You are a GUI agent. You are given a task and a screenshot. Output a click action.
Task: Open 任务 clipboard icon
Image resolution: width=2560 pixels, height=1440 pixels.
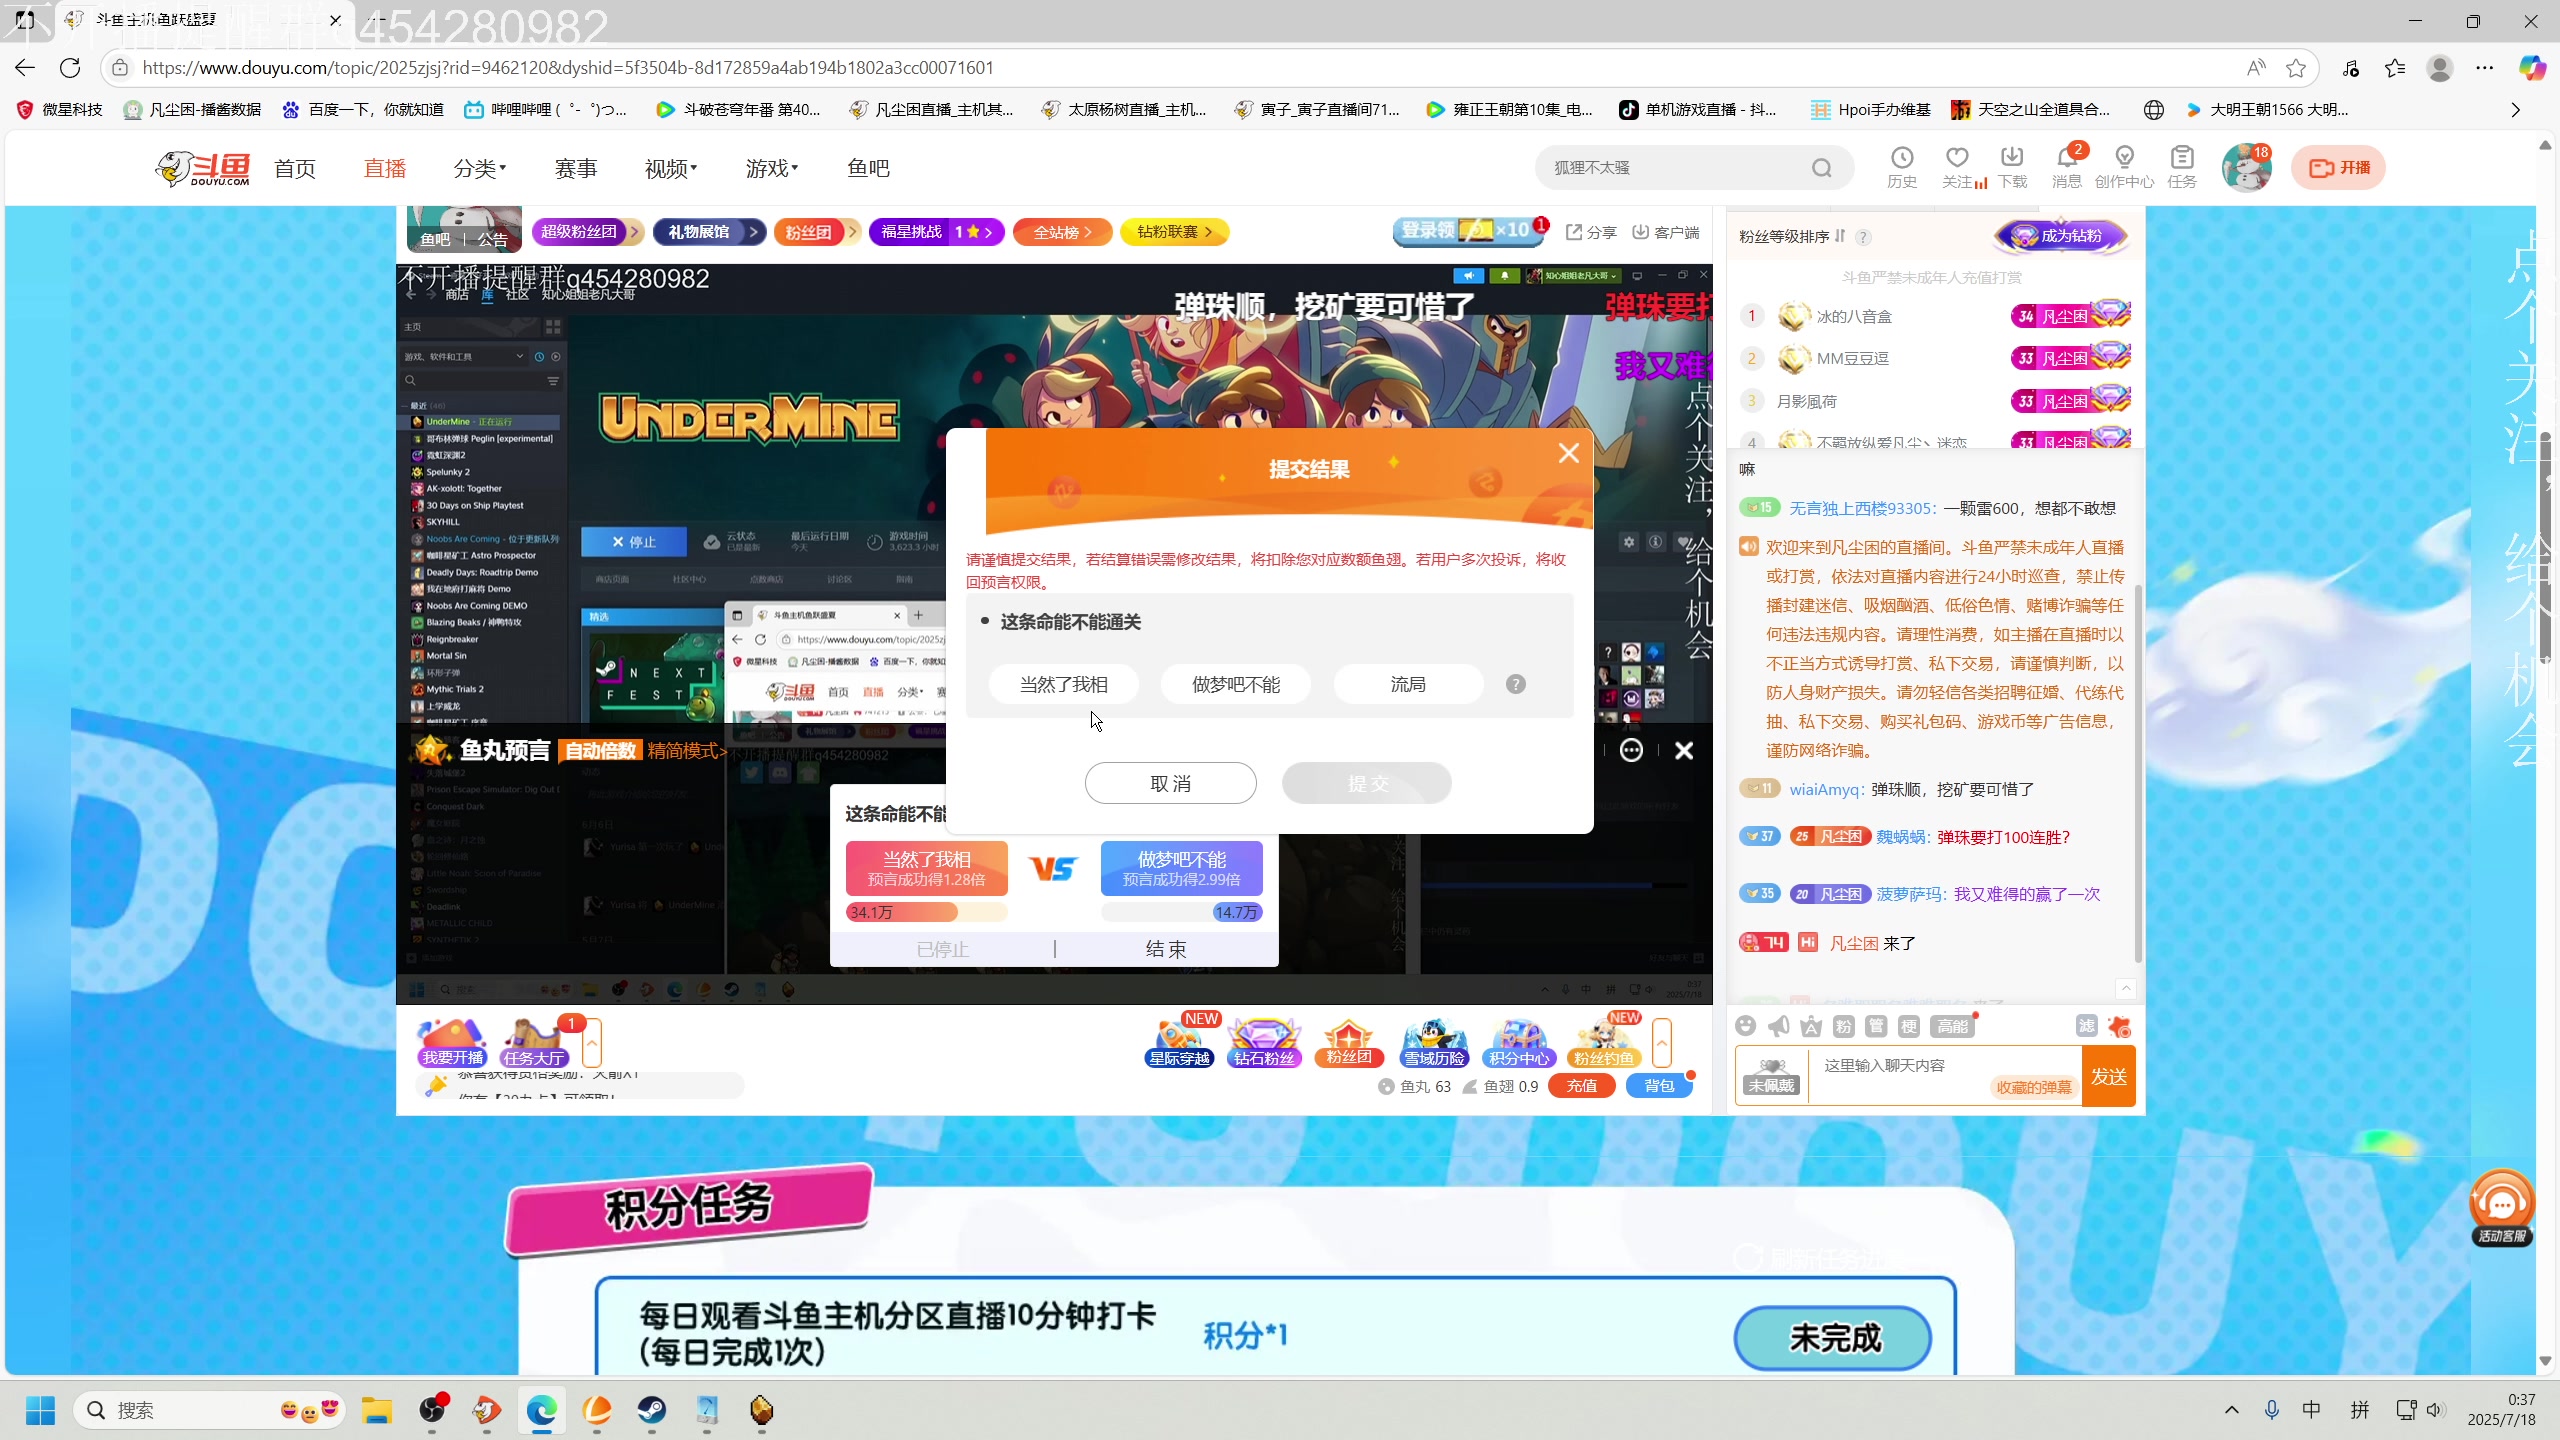(2182, 167)
